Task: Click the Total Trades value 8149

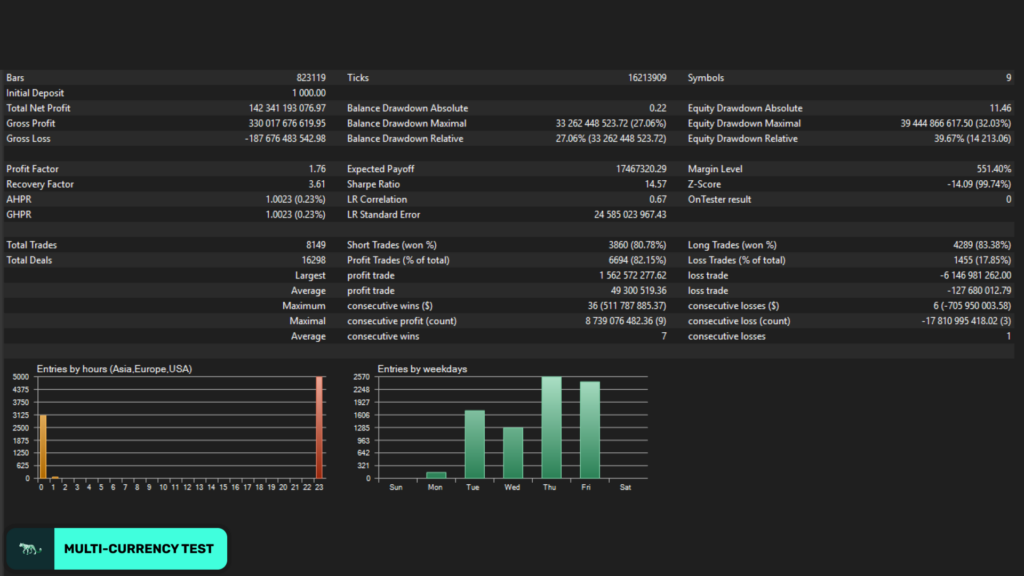Action: (316, 245)
